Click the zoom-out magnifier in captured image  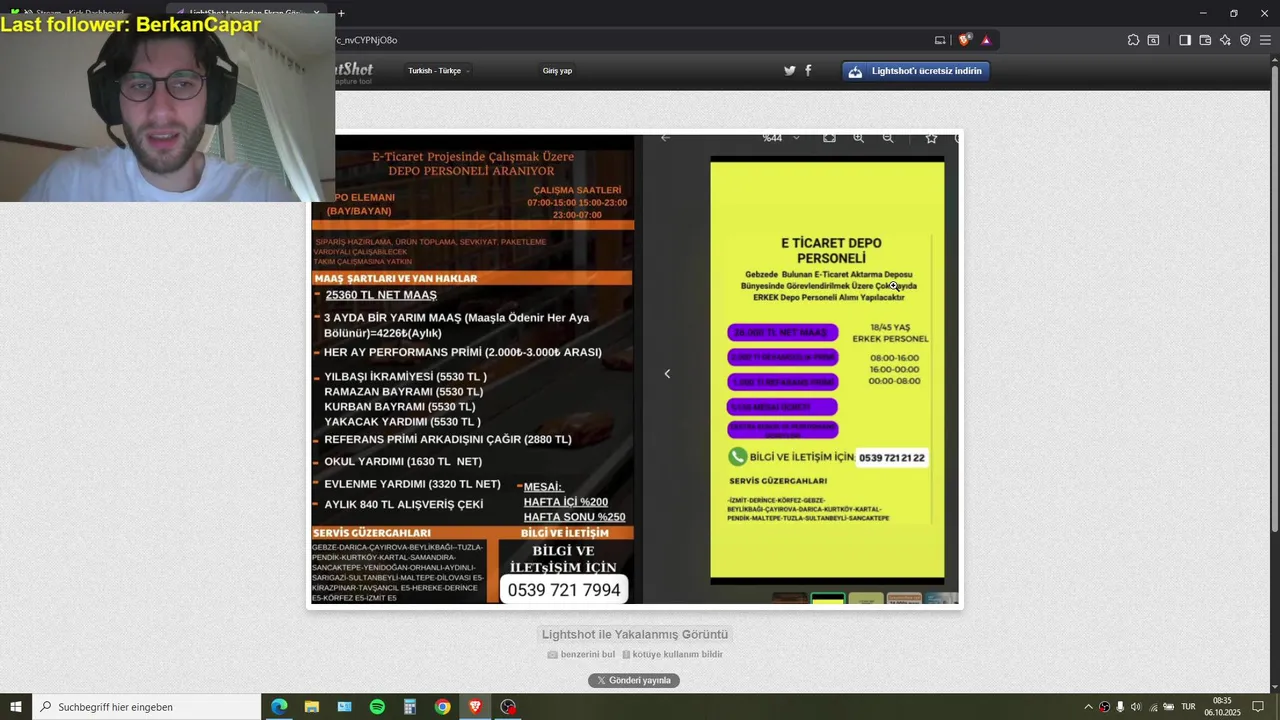(888, 138)
